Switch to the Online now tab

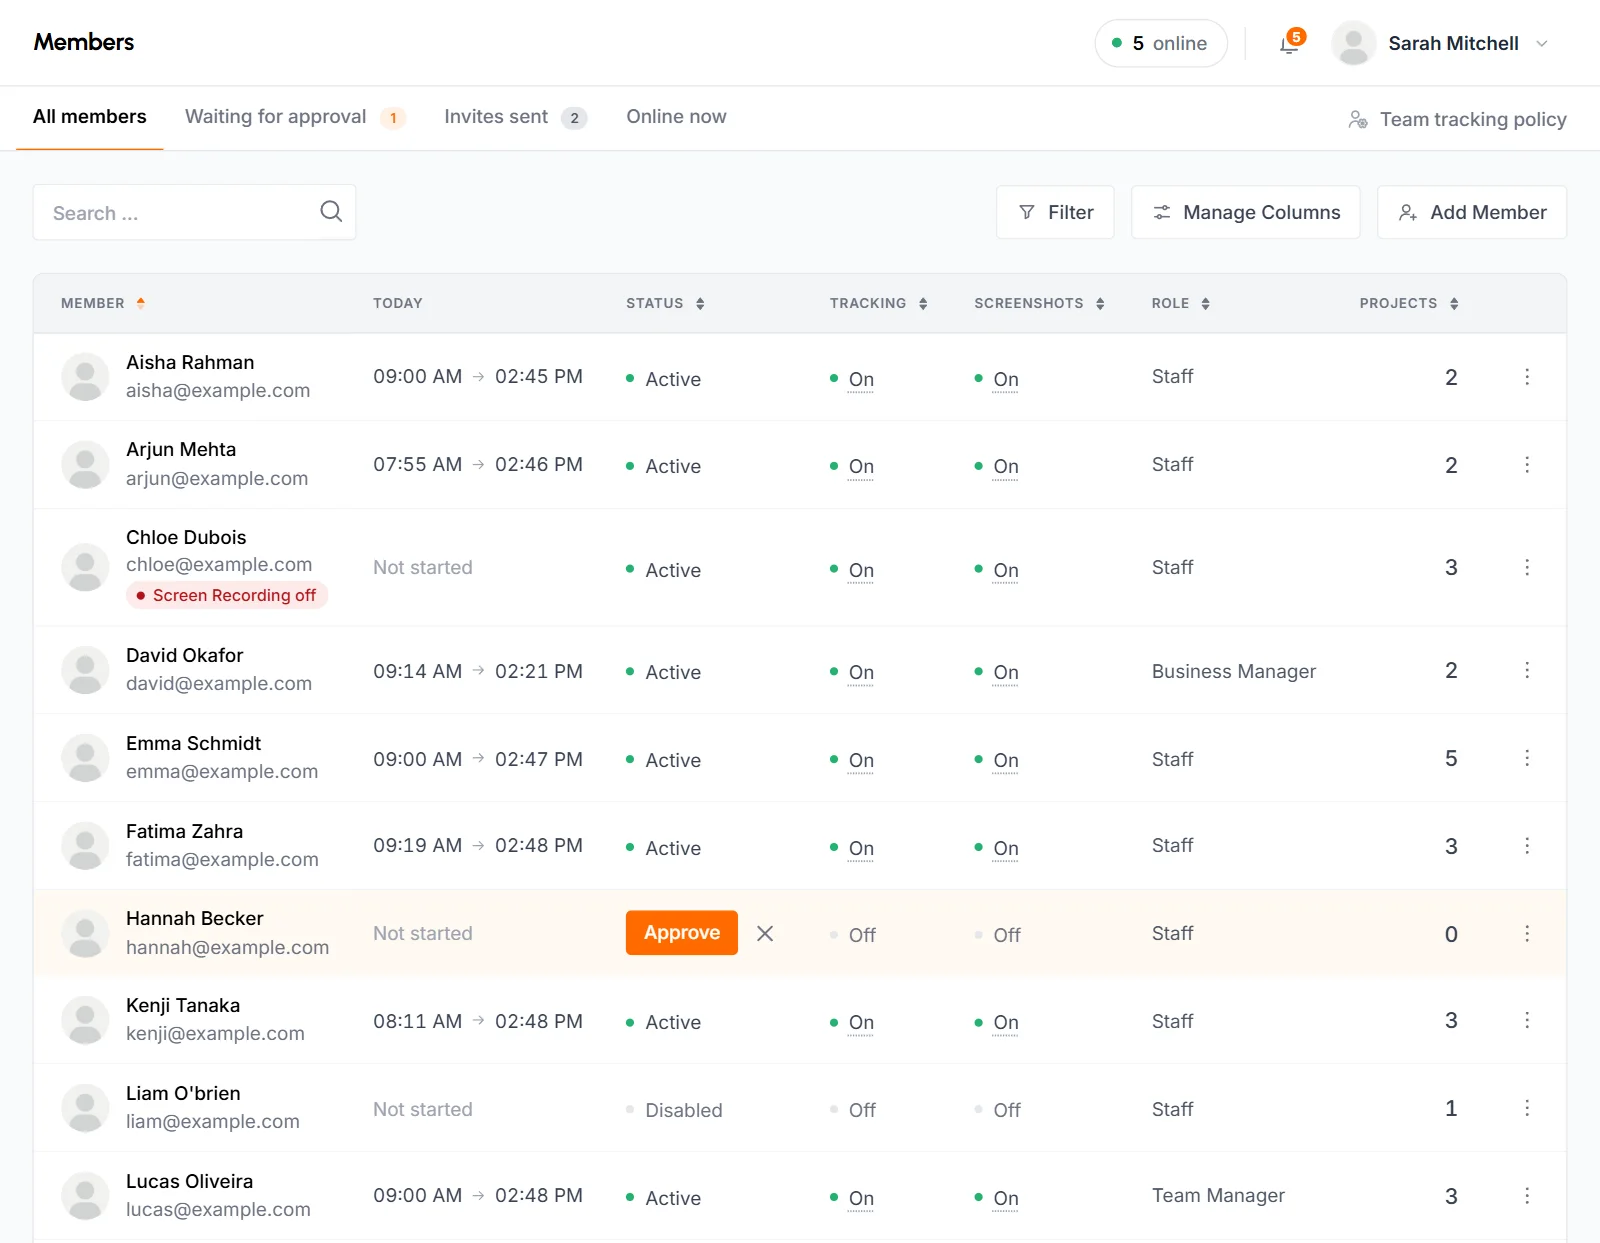pyautogui.click(x=676, y=117)
